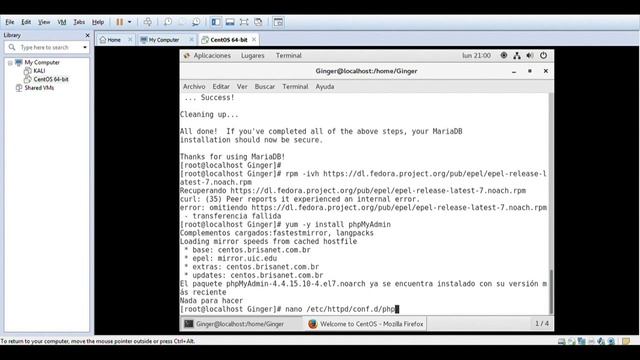Select Shared VMs in the library
Viewport: 640px width, 360px height.
pos(39,88)
